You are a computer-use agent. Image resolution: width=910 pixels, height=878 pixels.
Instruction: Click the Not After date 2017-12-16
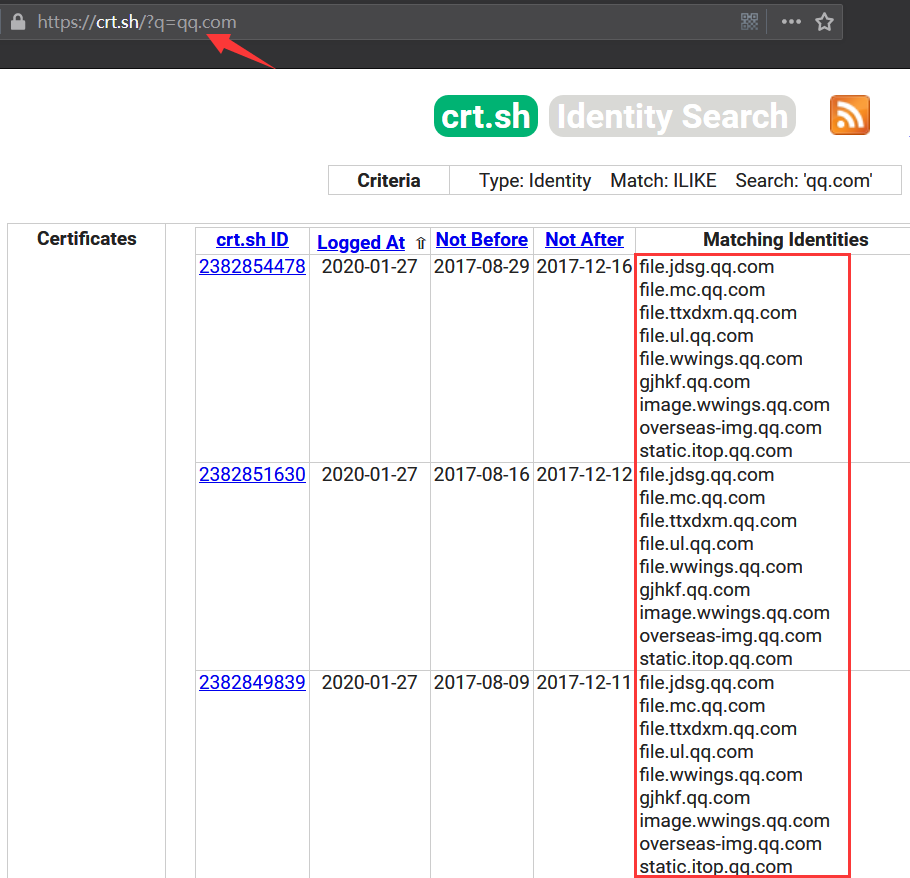coord(584,266)
